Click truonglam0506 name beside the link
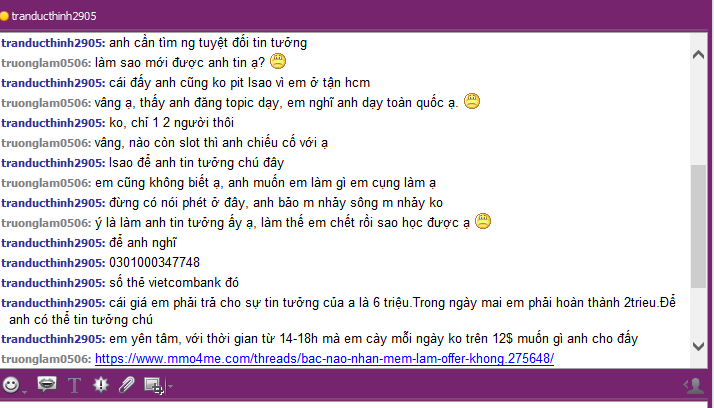714x408 pixels. tap(46, 359)
